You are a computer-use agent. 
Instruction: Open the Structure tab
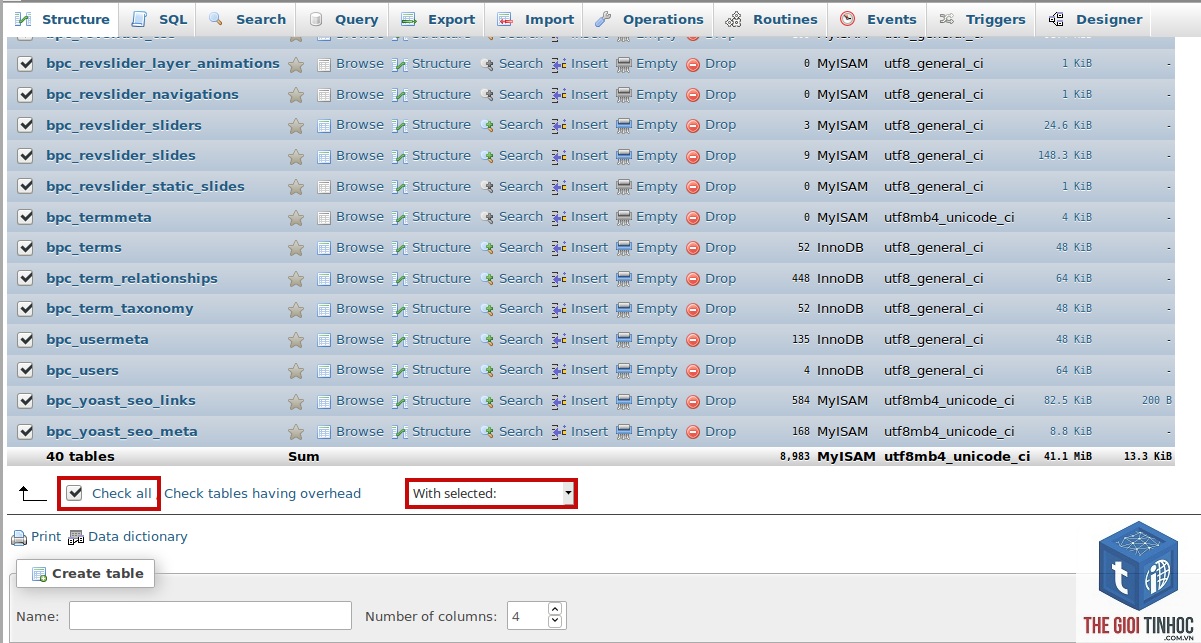click(61, 19)
